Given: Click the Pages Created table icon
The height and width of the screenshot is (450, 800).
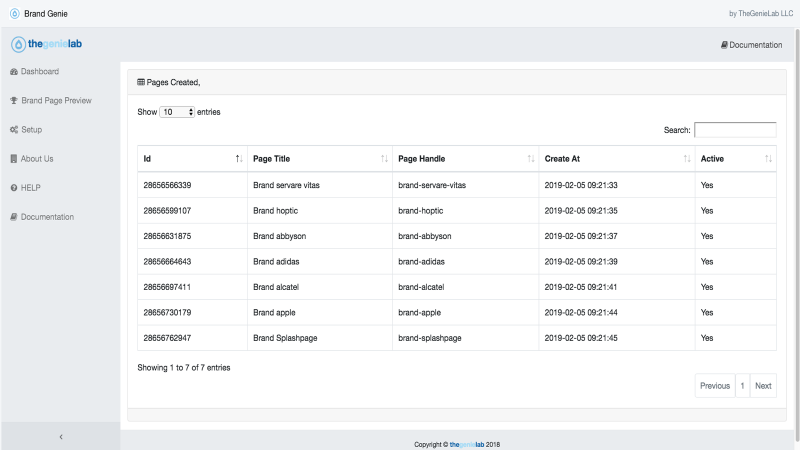Looking at the screenshot, I should coord(141,82).
